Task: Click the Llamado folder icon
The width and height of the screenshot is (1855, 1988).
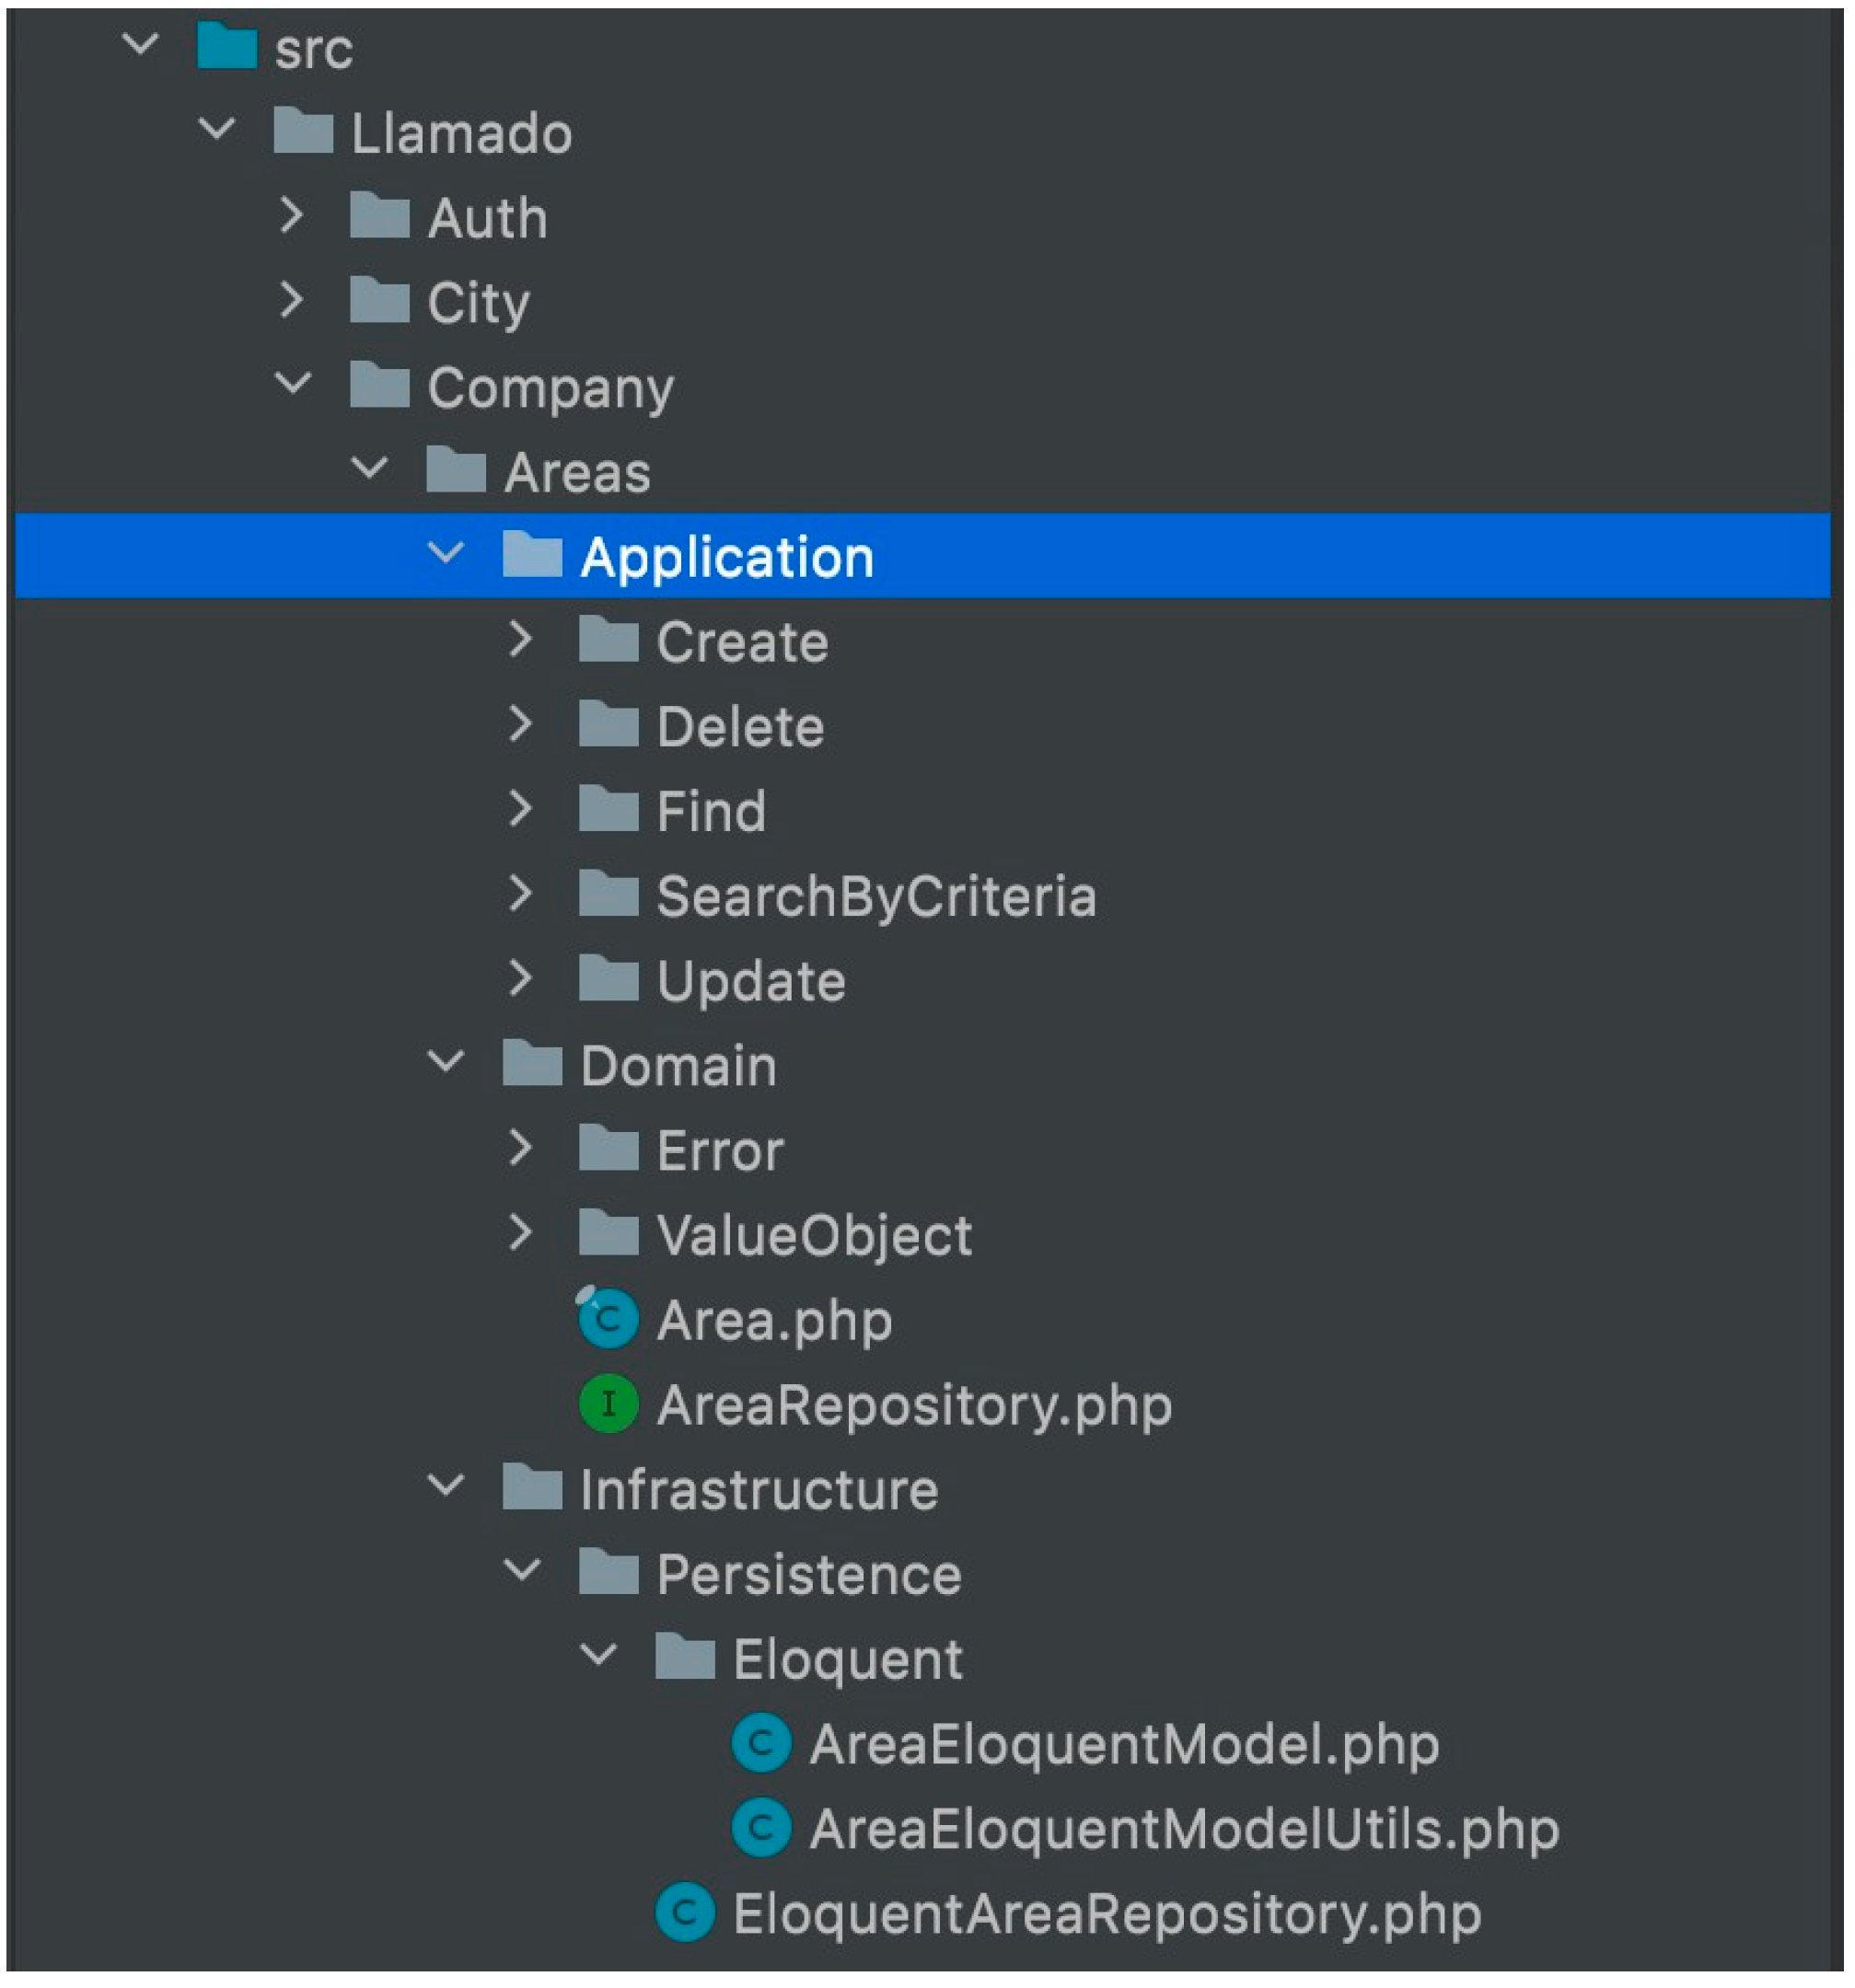Action: click(x=303, y=132)
